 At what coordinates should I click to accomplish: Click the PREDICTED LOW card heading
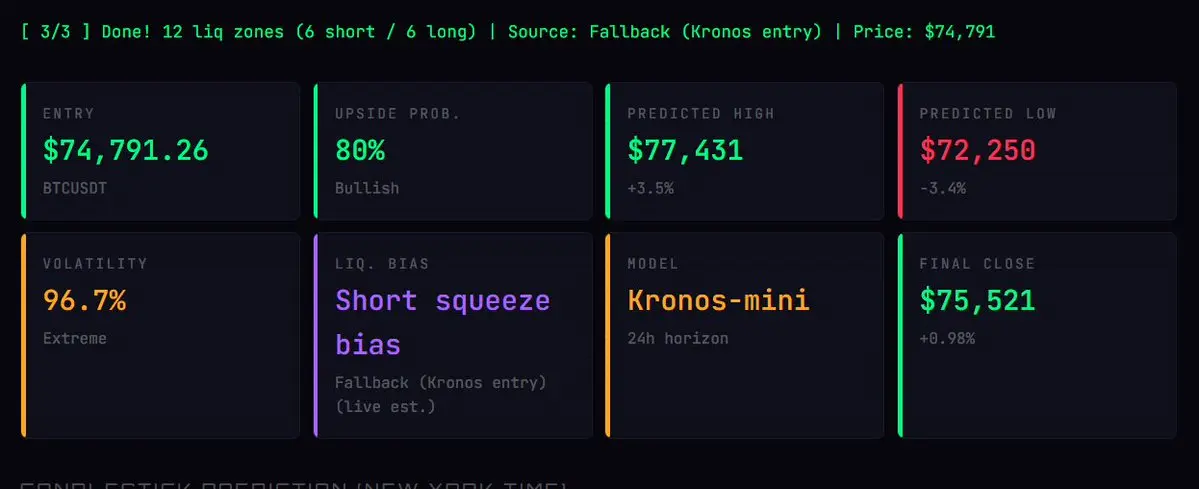pyautogui.click(x=987, y=114)
